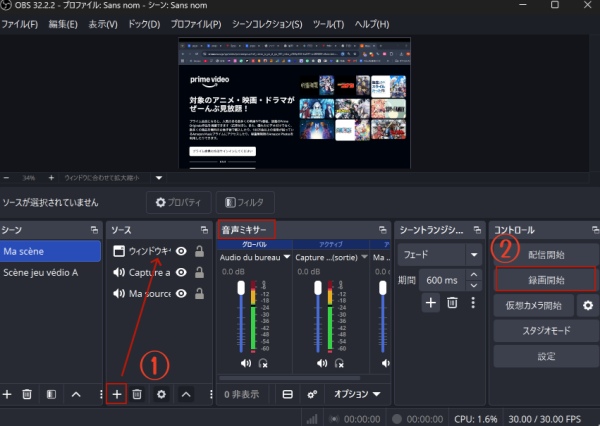The image size is (600, 426).
Task: Pop out the 音声ミキサー dock
Action: 382,230
